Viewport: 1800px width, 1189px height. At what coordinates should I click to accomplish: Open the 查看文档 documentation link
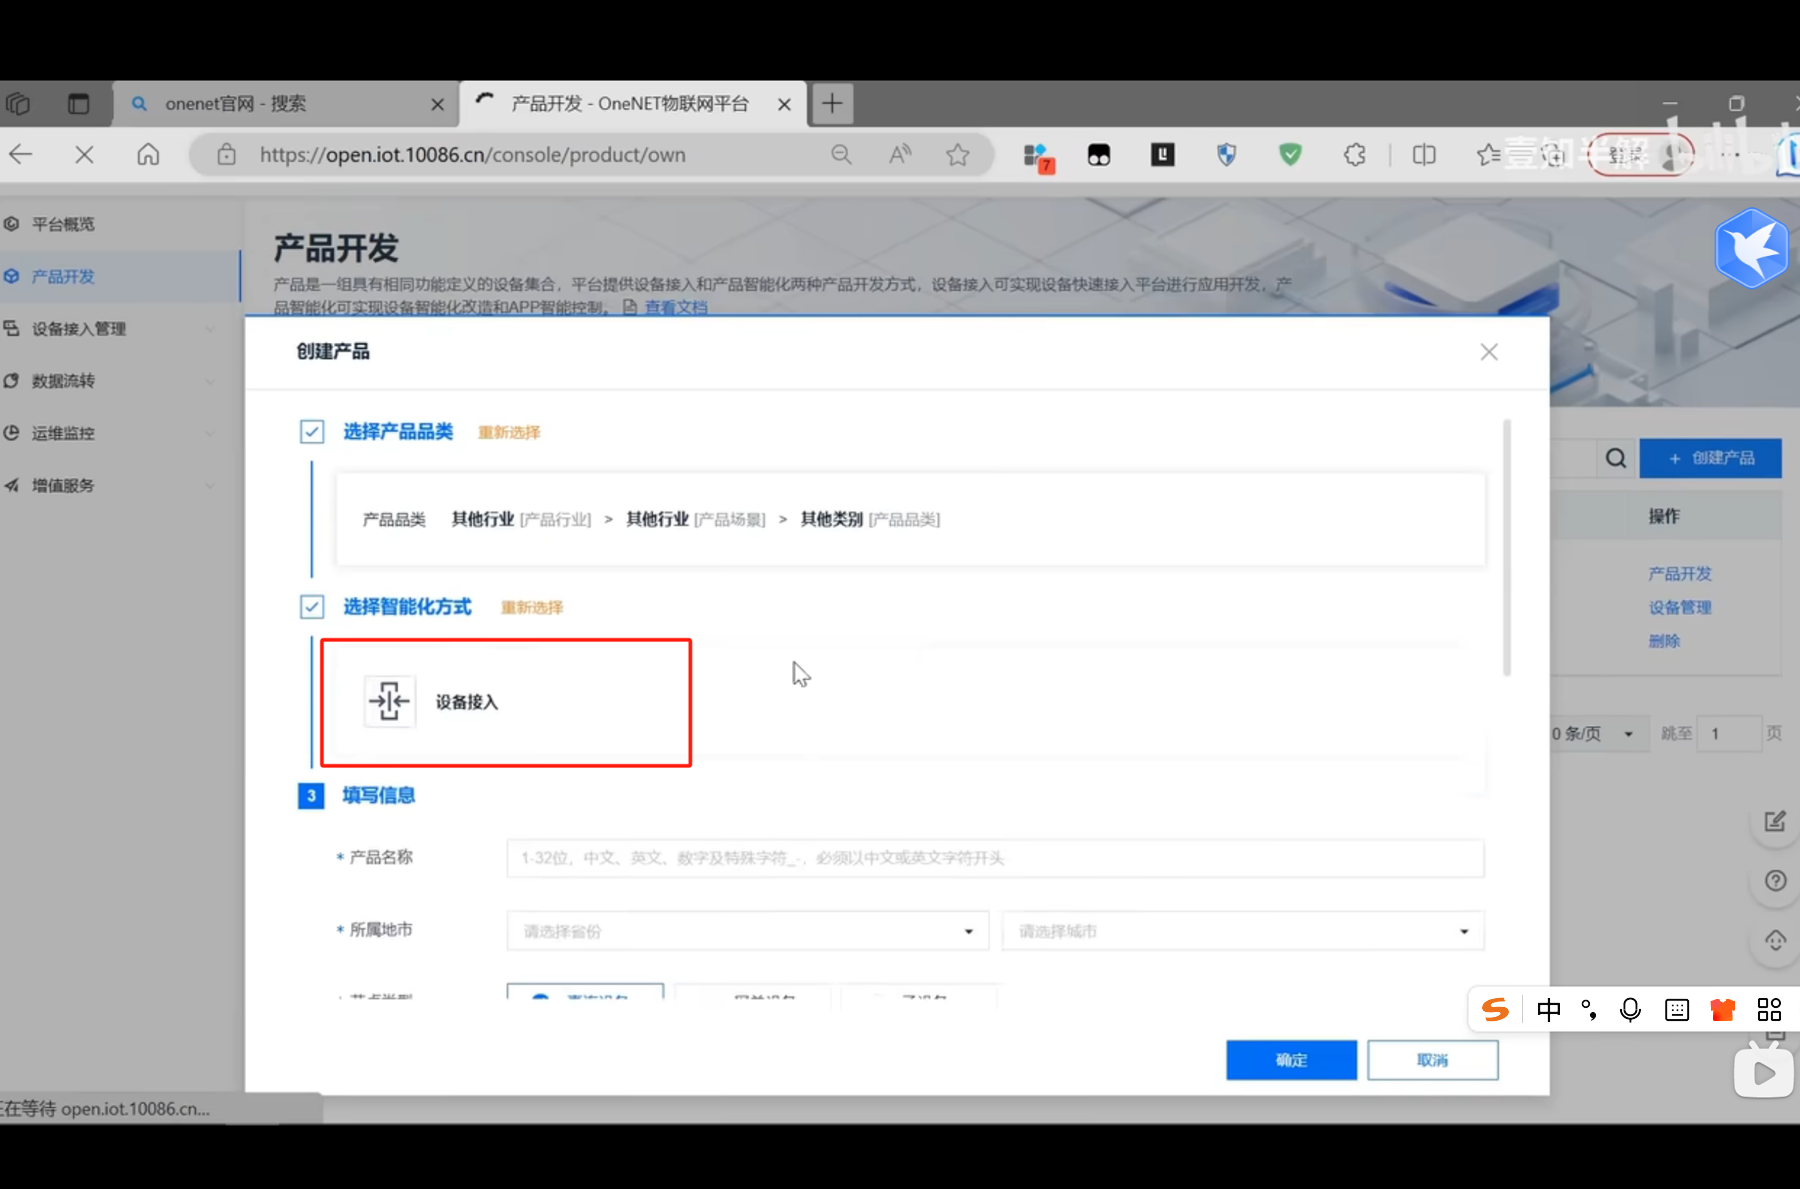tap(675, 307)
